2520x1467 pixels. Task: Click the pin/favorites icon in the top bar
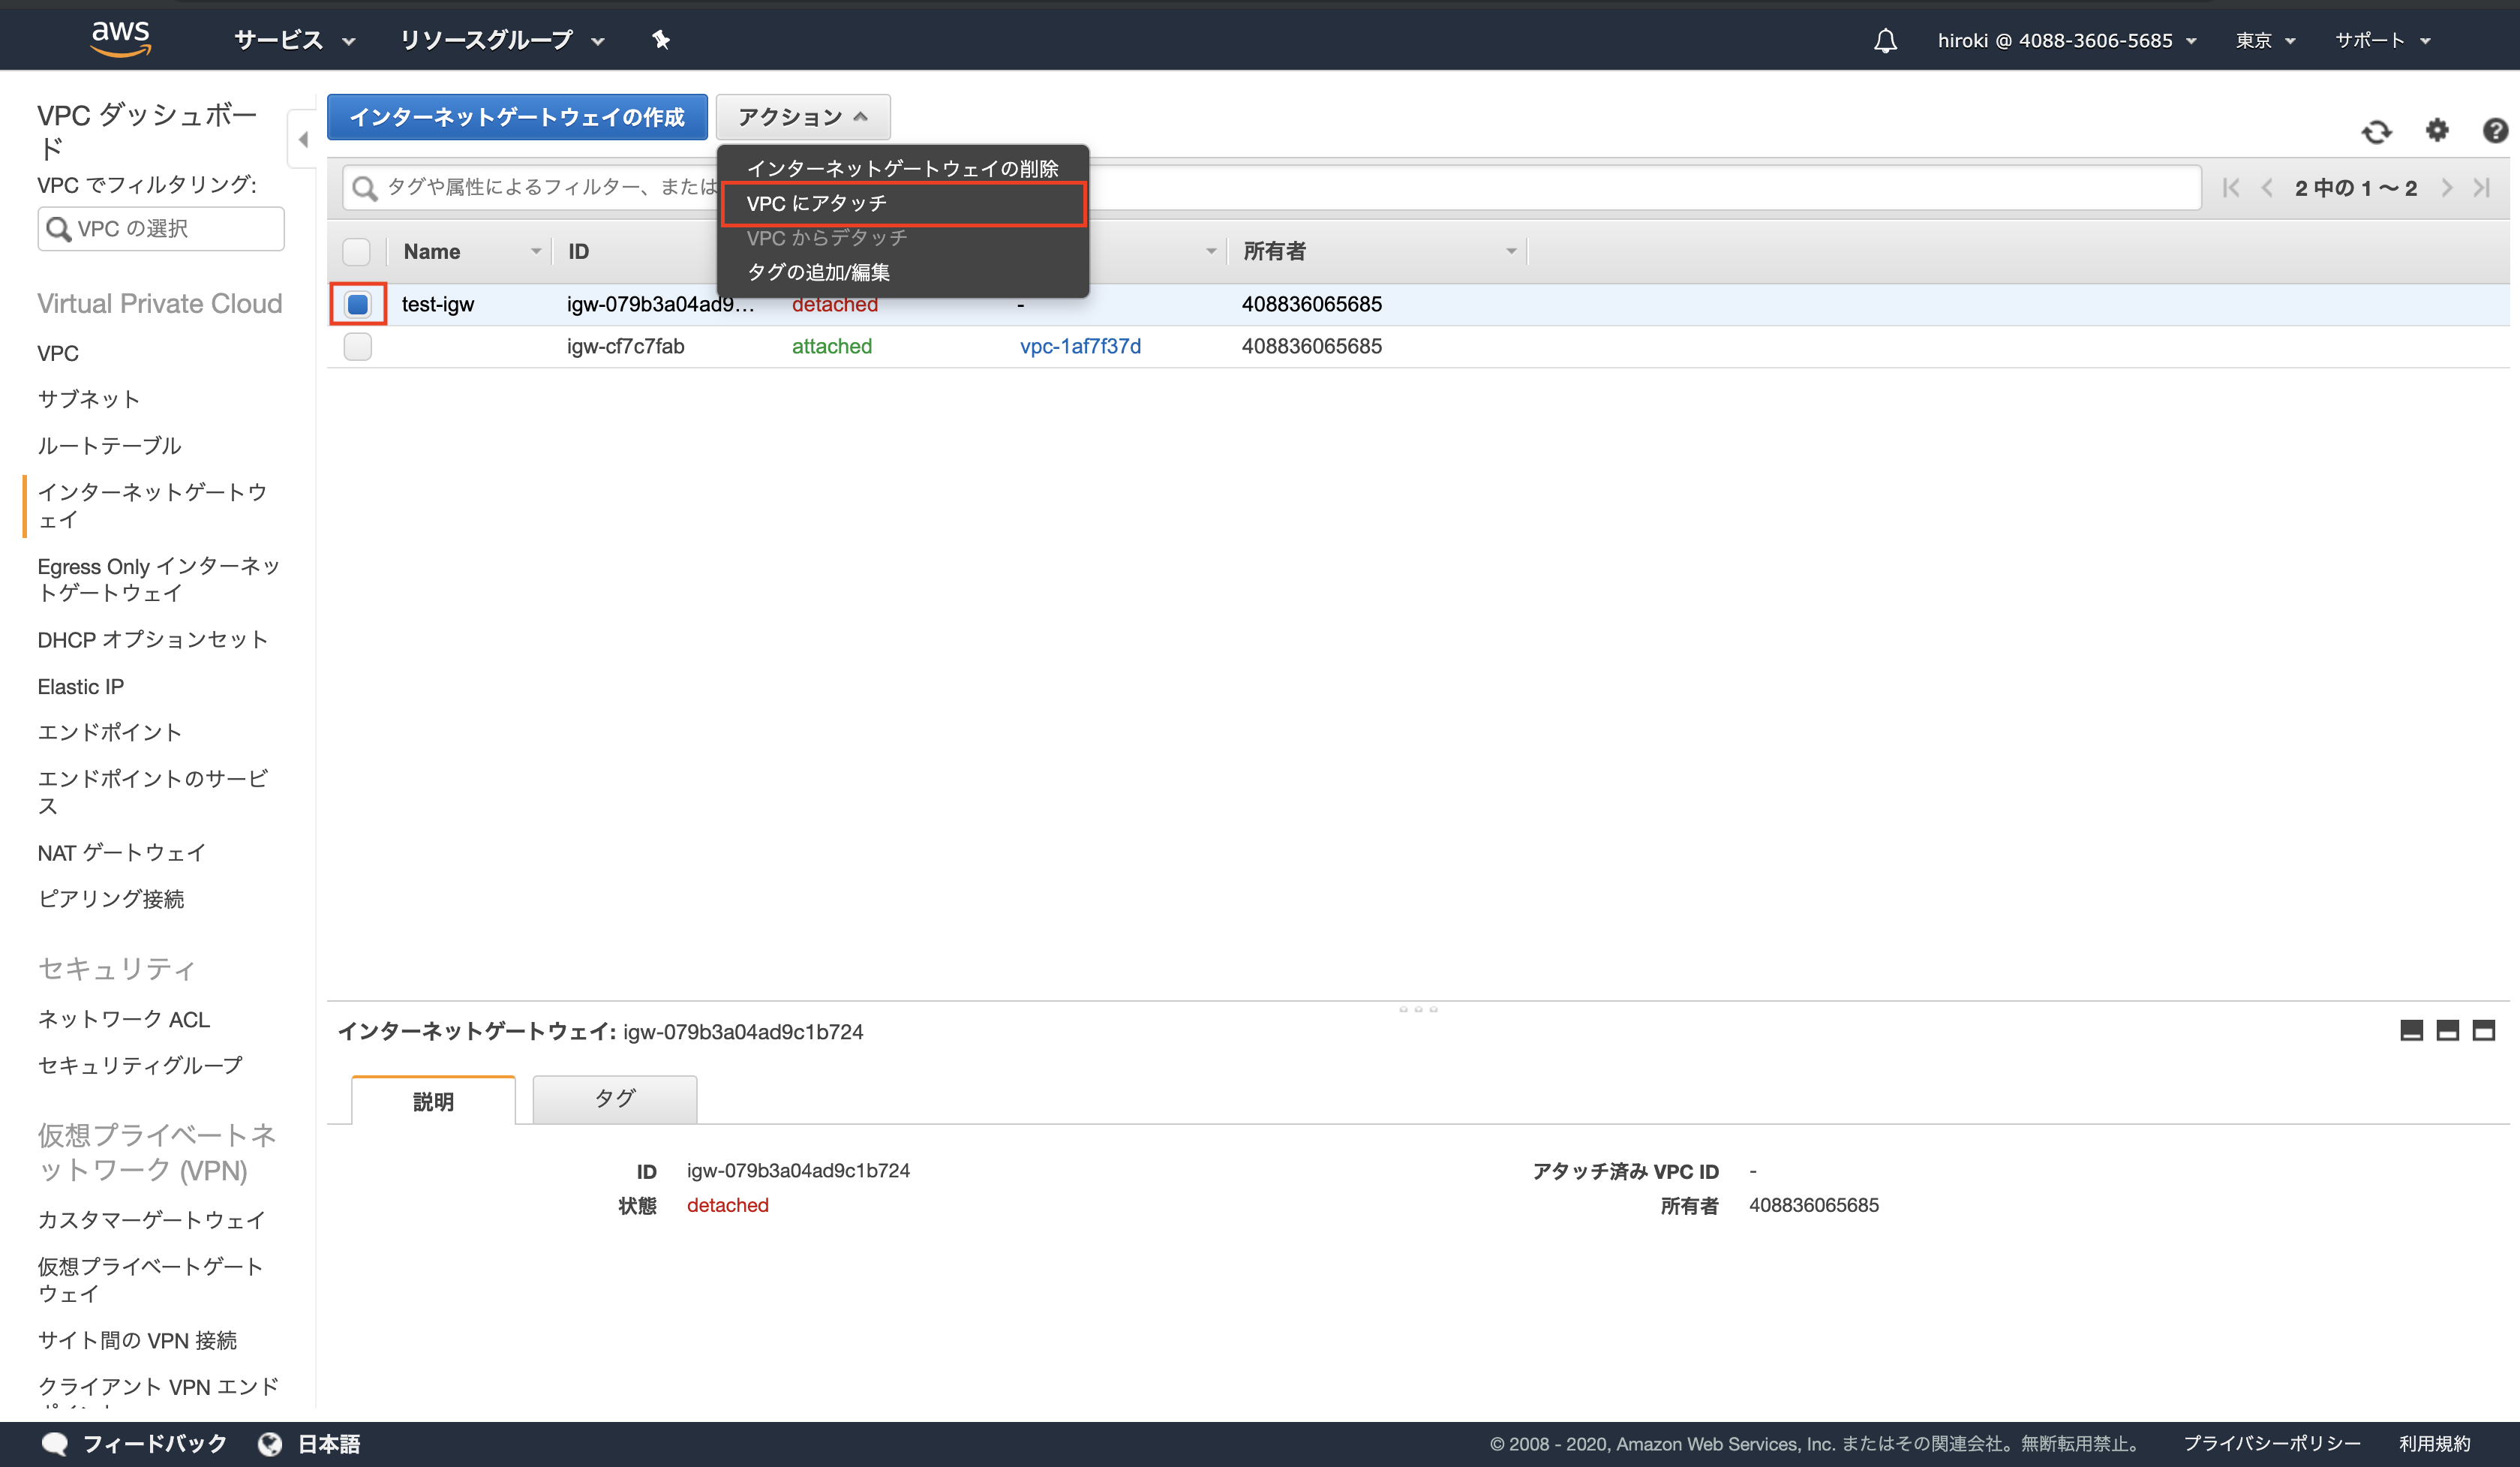point(660,40)
